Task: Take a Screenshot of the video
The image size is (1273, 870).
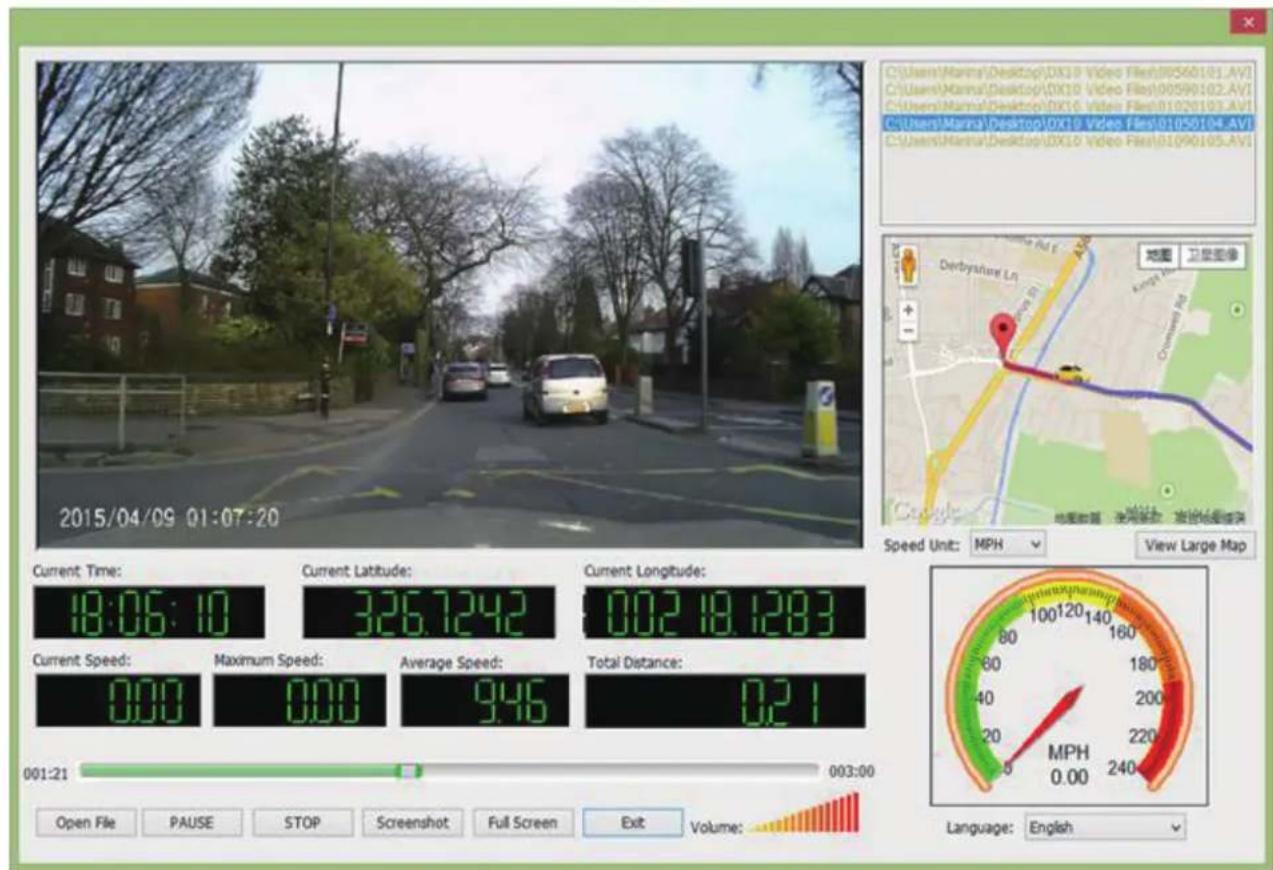Action: coord(413,823)
